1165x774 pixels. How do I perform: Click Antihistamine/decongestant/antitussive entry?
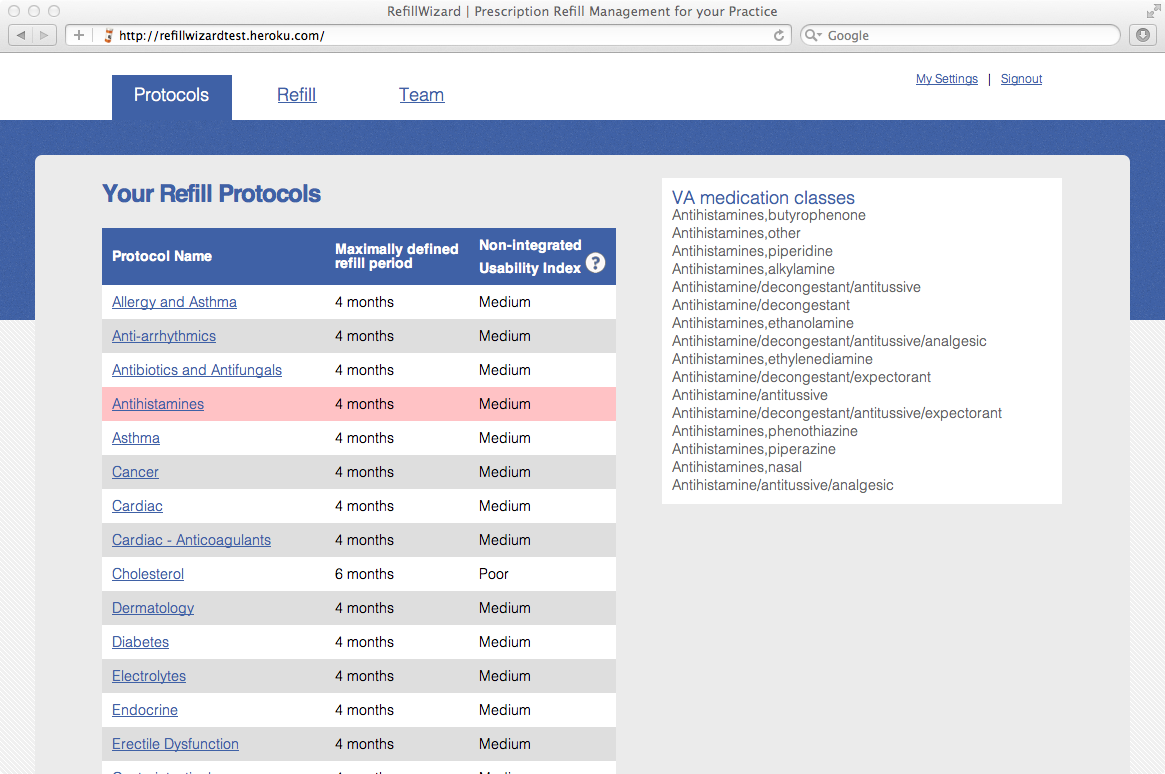[x=796, y=287]
